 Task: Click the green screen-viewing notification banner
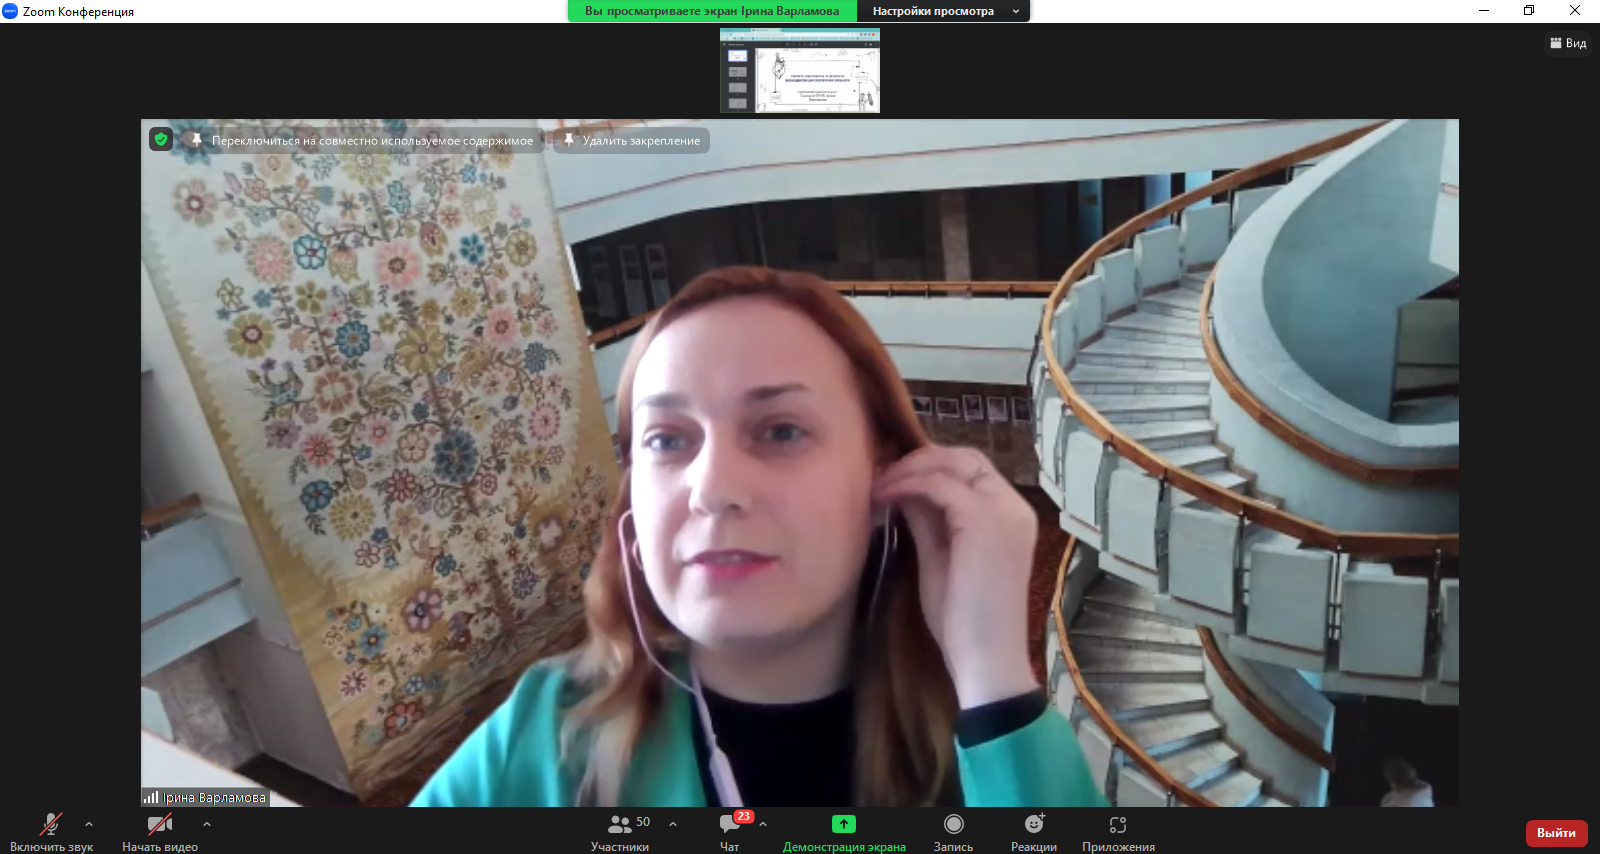coord(712,11)
